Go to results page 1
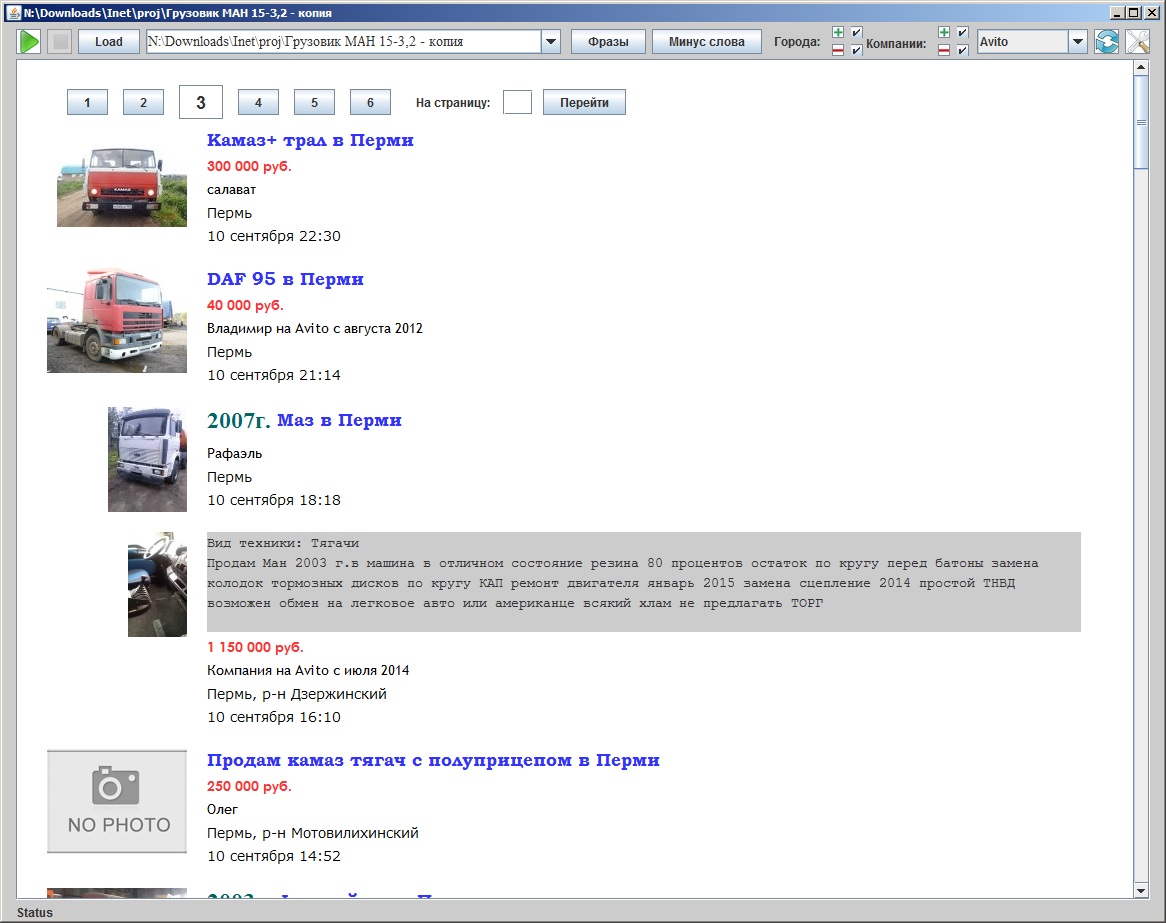Screen dimensions: 1166x923 (x=87, y=103)
